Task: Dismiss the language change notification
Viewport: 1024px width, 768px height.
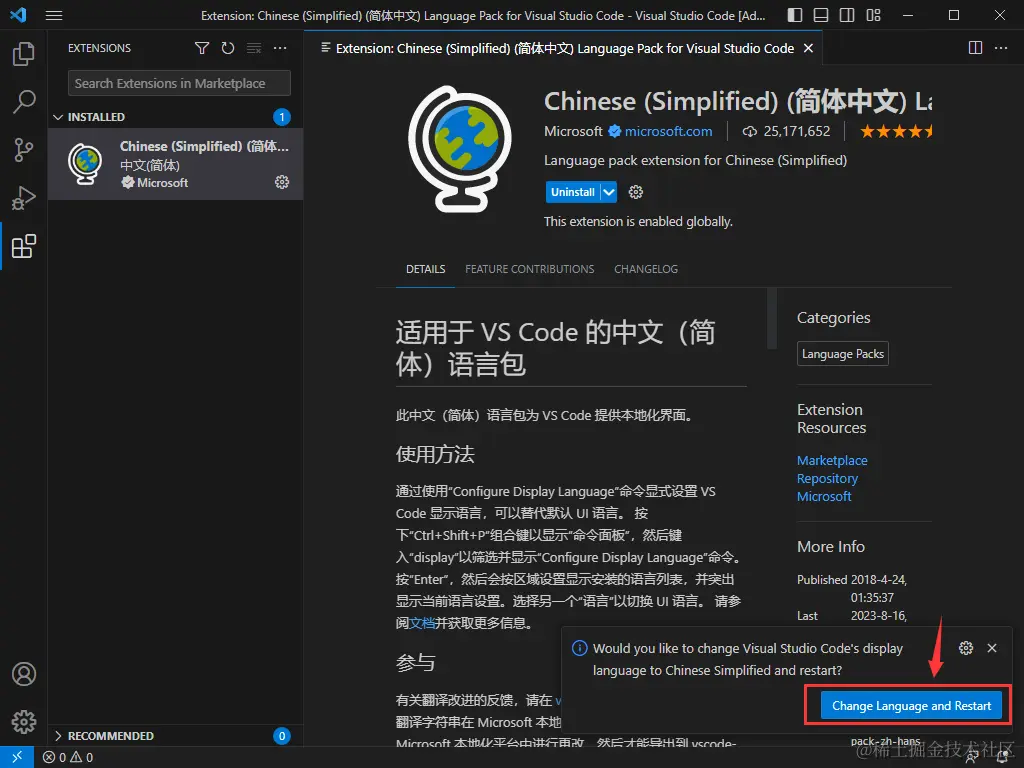Action: point(992,648)
